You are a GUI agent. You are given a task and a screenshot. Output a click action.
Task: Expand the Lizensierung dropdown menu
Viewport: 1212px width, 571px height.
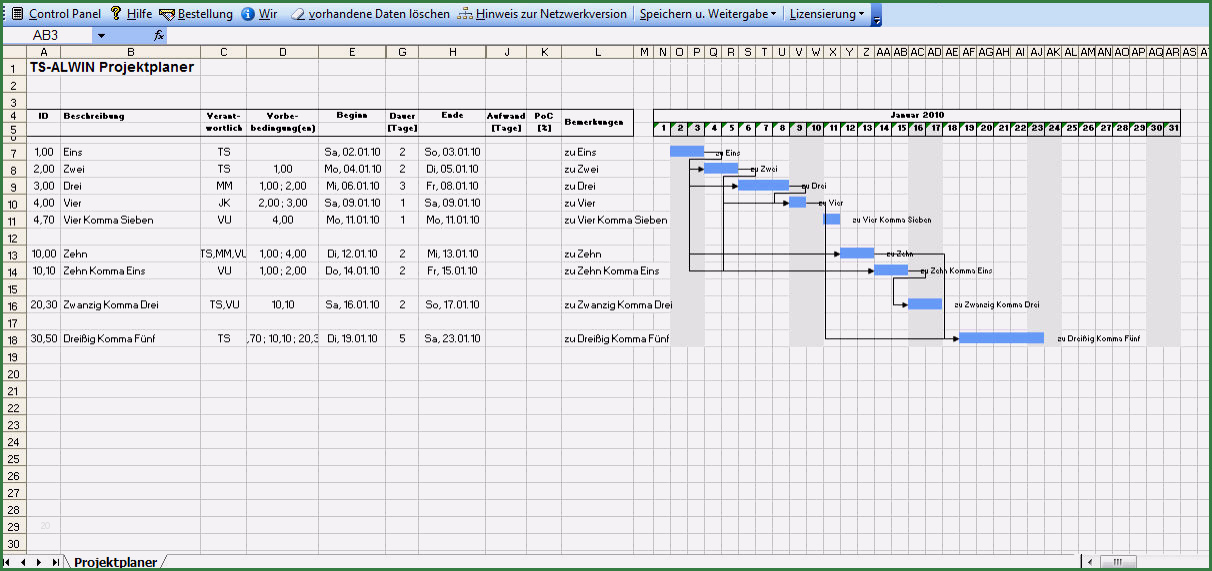(827, 14)
